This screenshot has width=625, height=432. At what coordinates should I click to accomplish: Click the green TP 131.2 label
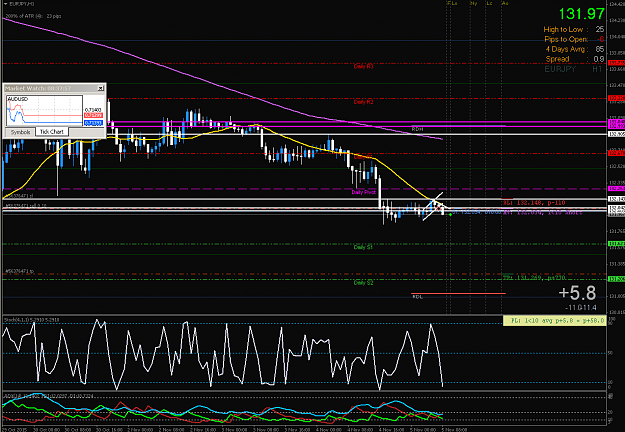(x=533, y=277)
